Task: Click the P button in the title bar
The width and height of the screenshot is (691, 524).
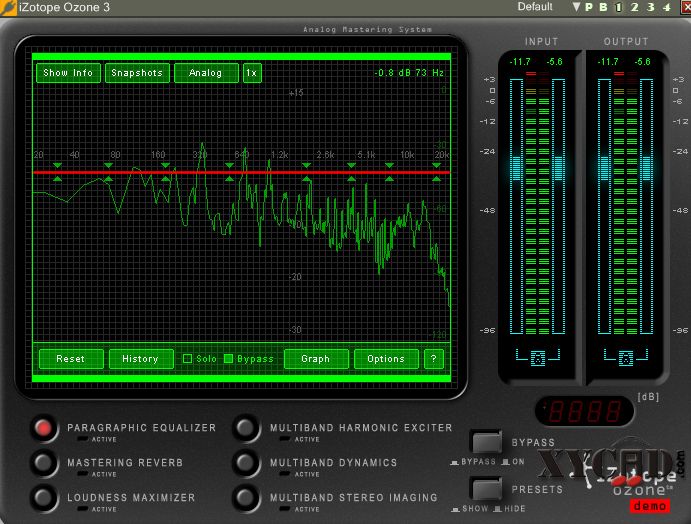Action: (589, 7)
